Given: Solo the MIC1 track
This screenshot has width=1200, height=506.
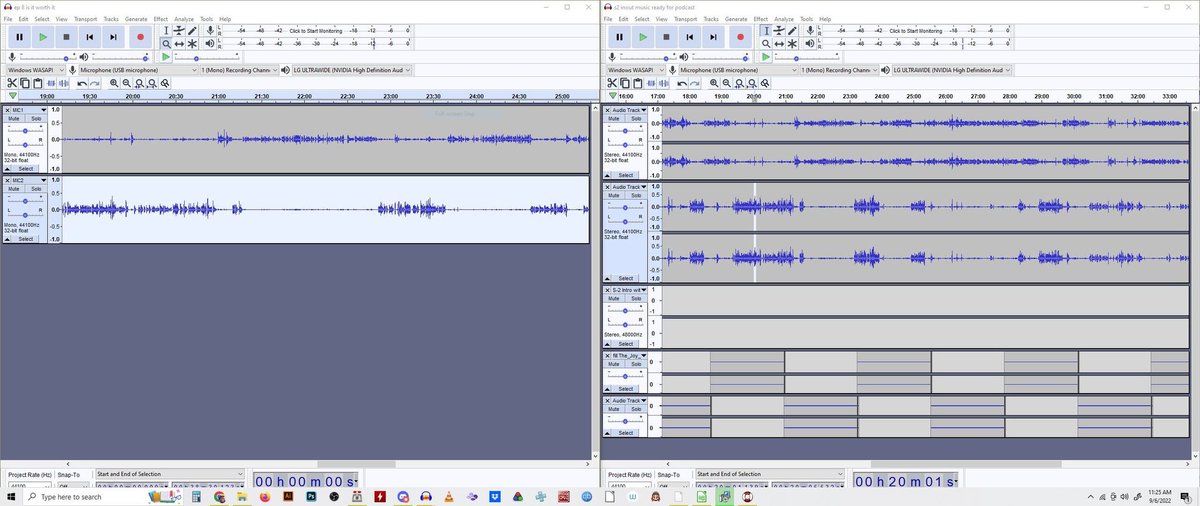Looking at the screenshot, I should [x=35, y=118].
